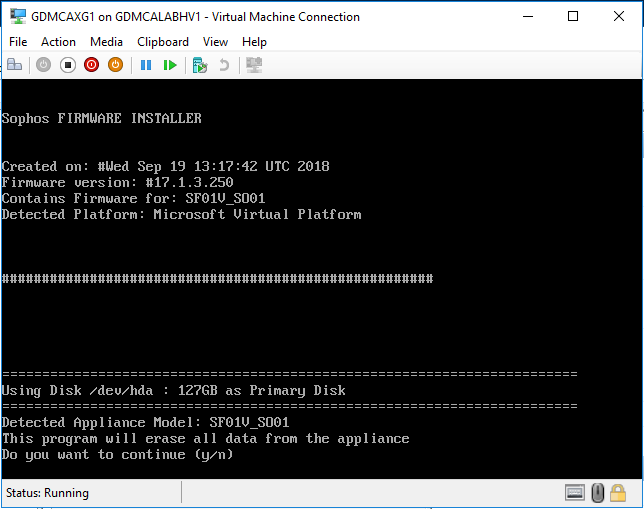
Task: Click the Ctrl+Alt+Delete toolbar icon
Action: click(x=14, y=65)
